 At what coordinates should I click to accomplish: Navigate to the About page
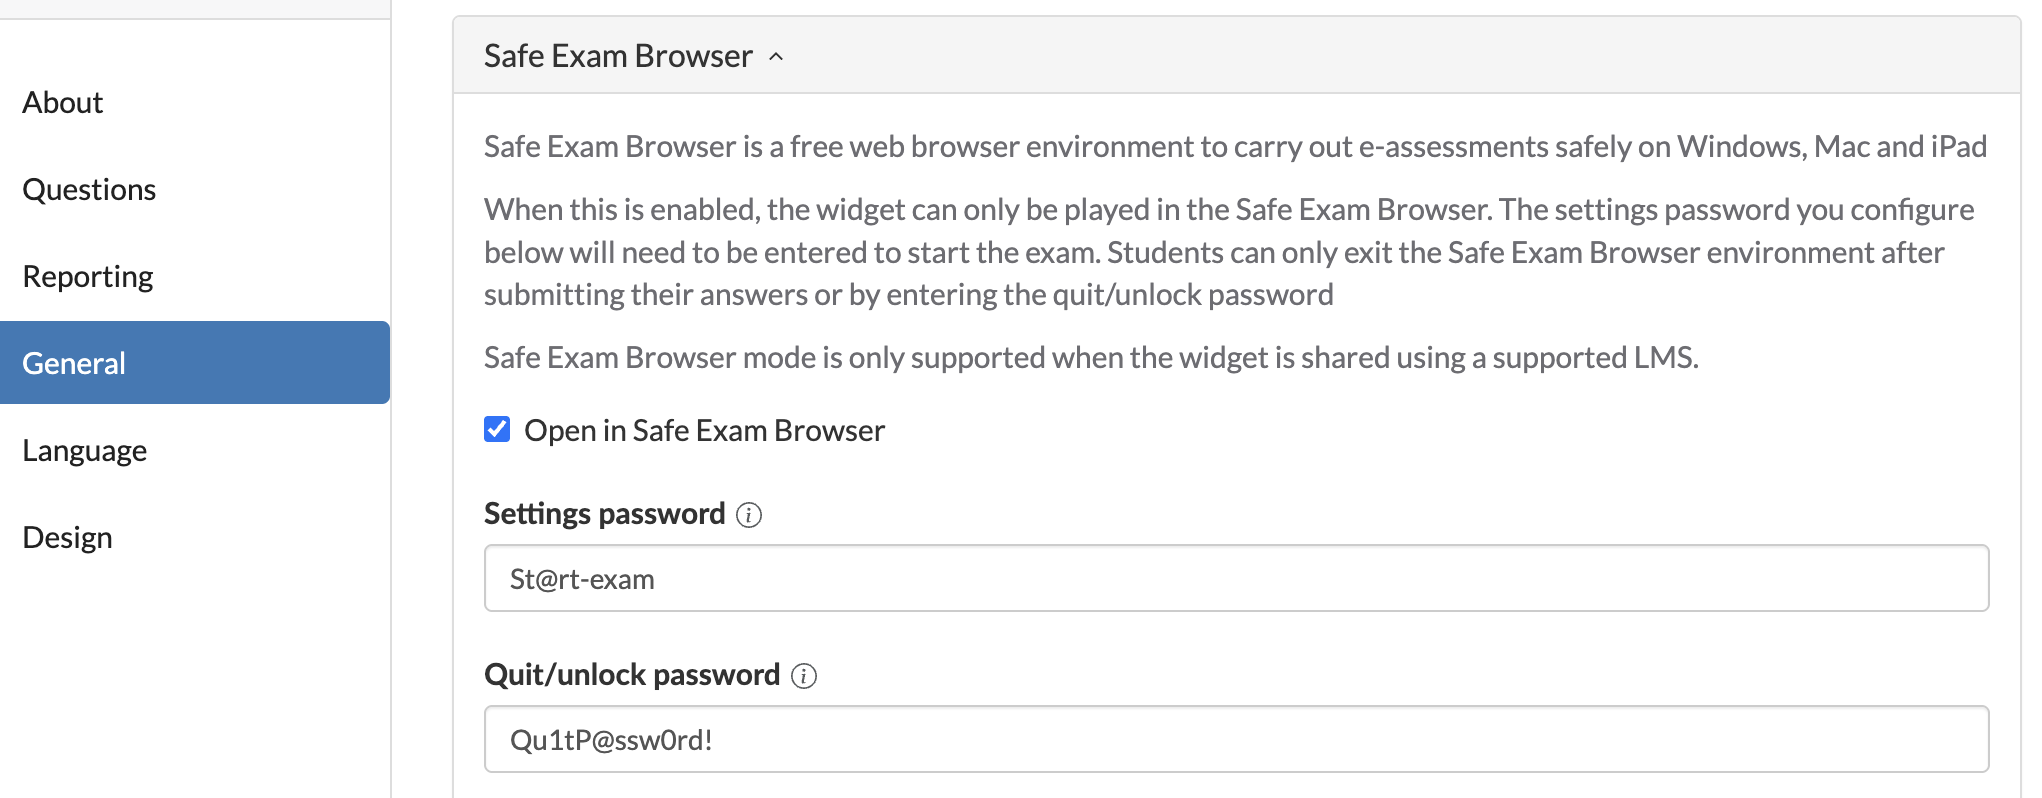click(62, 101)
